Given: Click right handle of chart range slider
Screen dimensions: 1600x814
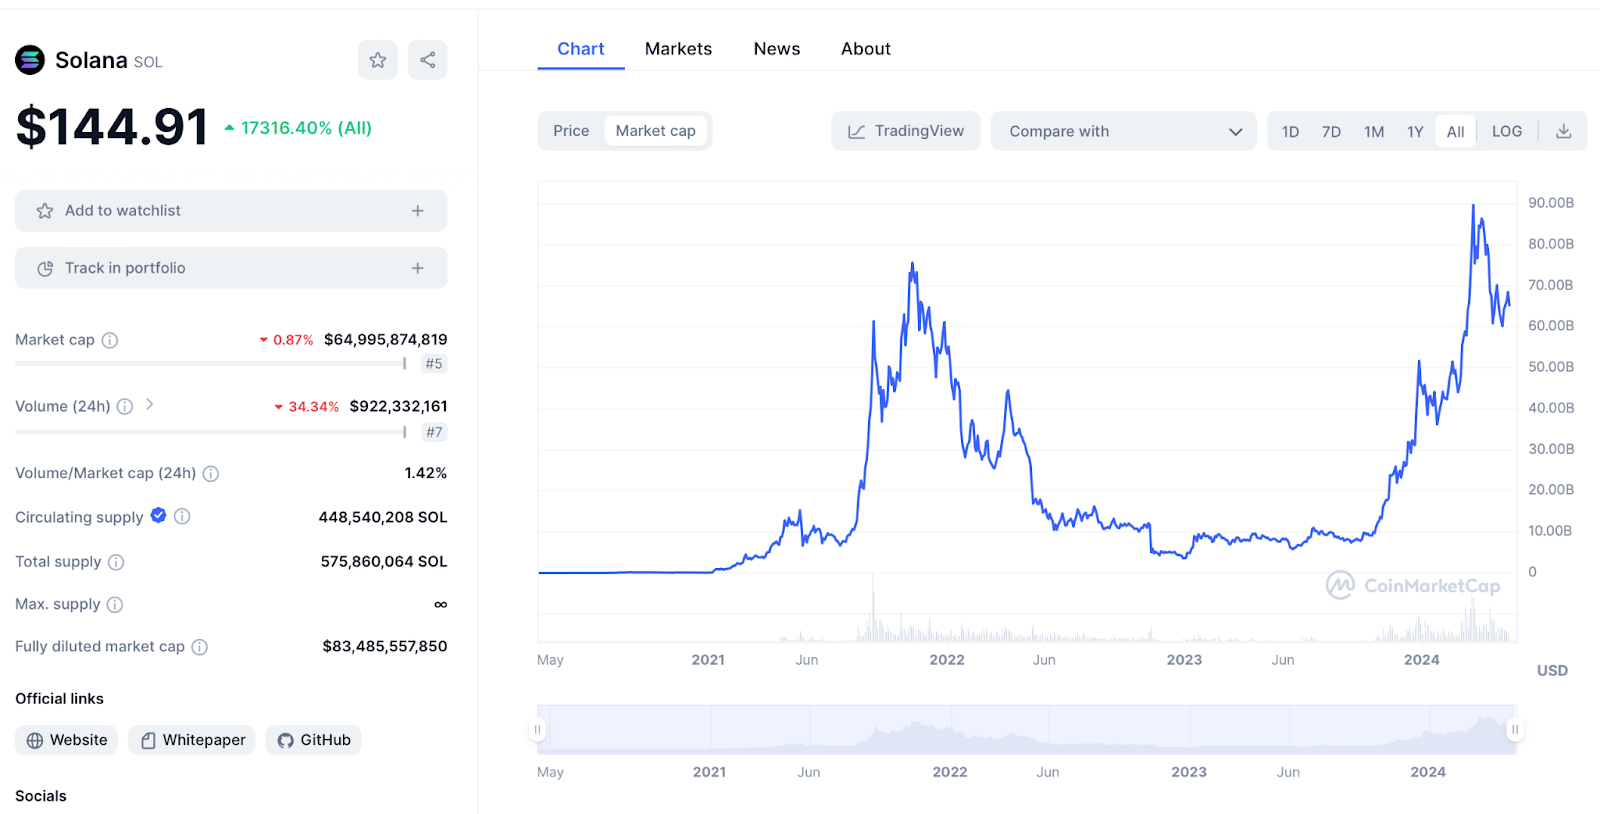Looking at the screenshot, I should 1515,730.
